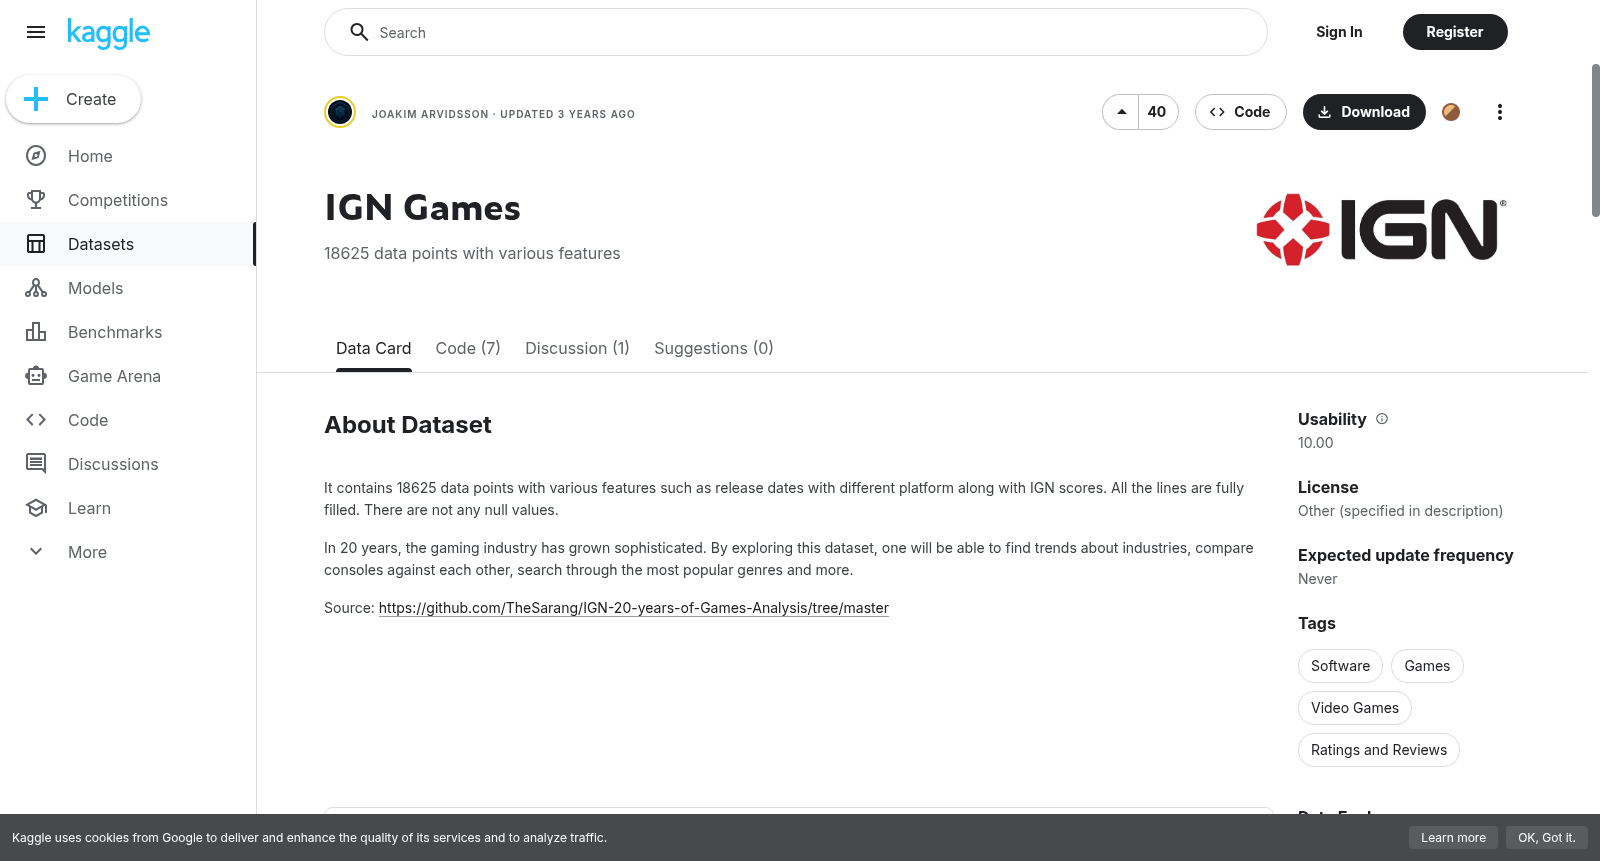Go to Home in sidebar
Viewport: 1600px width, 861px height.
pyautogui.click(x=128, y=156)
